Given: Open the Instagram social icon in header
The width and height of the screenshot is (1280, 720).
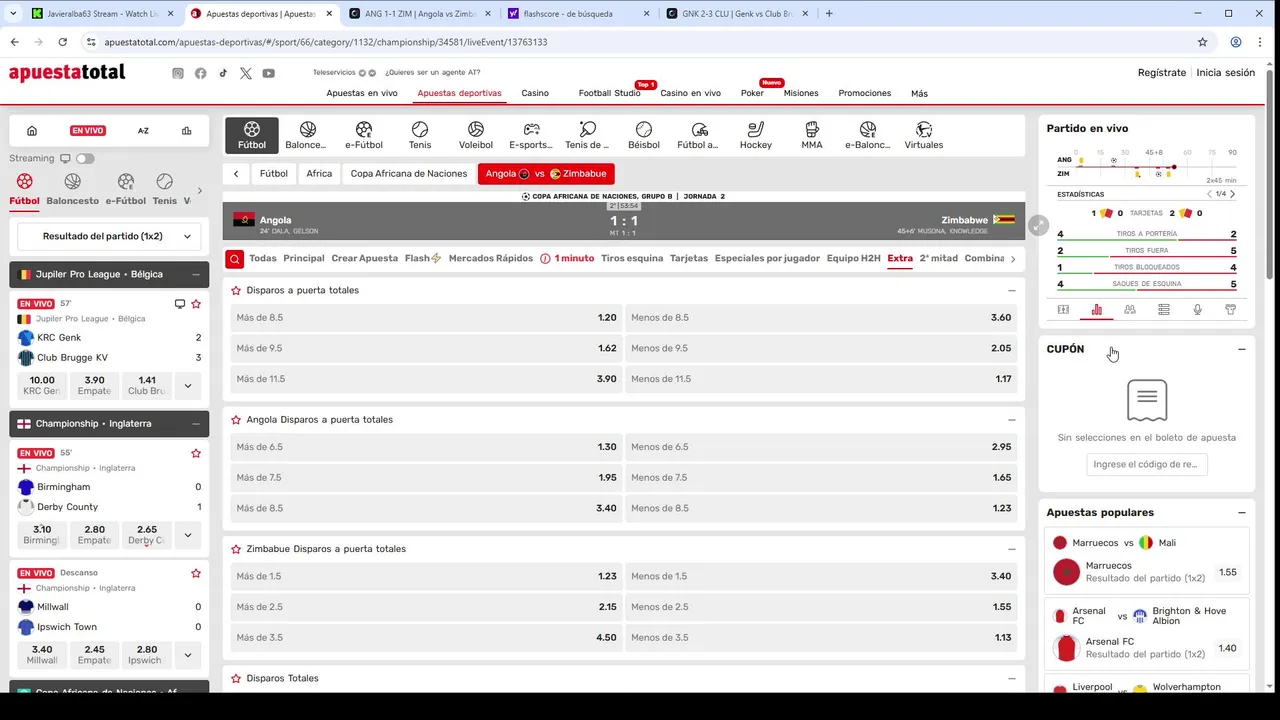Looking at the screenshot, I should coord(178,73).
